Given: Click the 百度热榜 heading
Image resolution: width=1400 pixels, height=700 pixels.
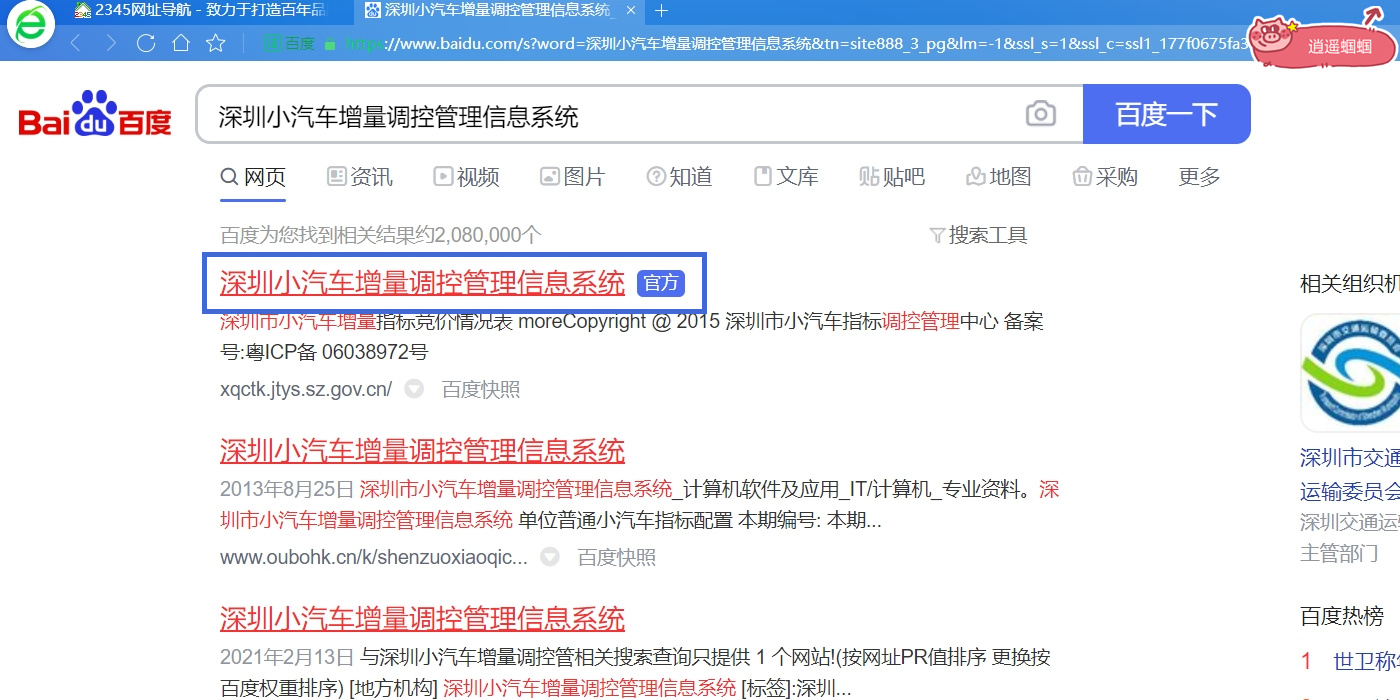Looking at the screenshot, I should pyautogui.click(x=1342, y=616).
